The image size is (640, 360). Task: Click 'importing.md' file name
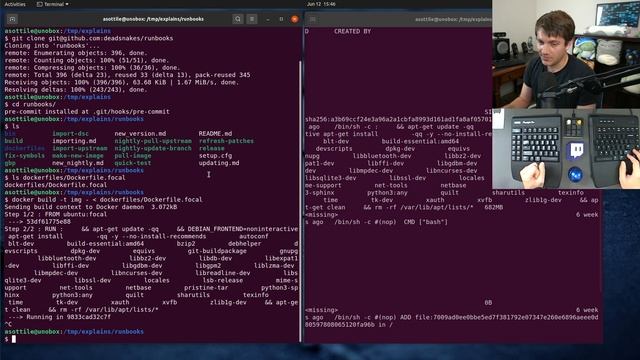pos(74,141)
